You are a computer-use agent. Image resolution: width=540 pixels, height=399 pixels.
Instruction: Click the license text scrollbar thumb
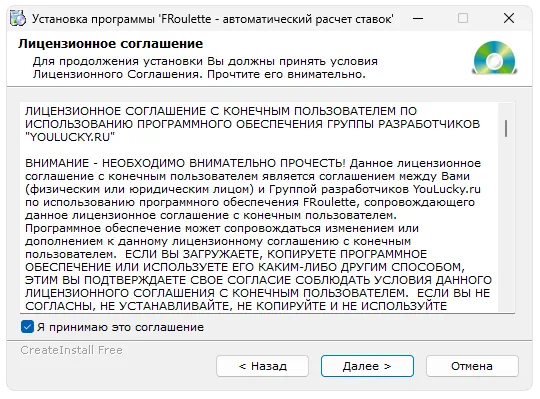(x=506, y=128)
